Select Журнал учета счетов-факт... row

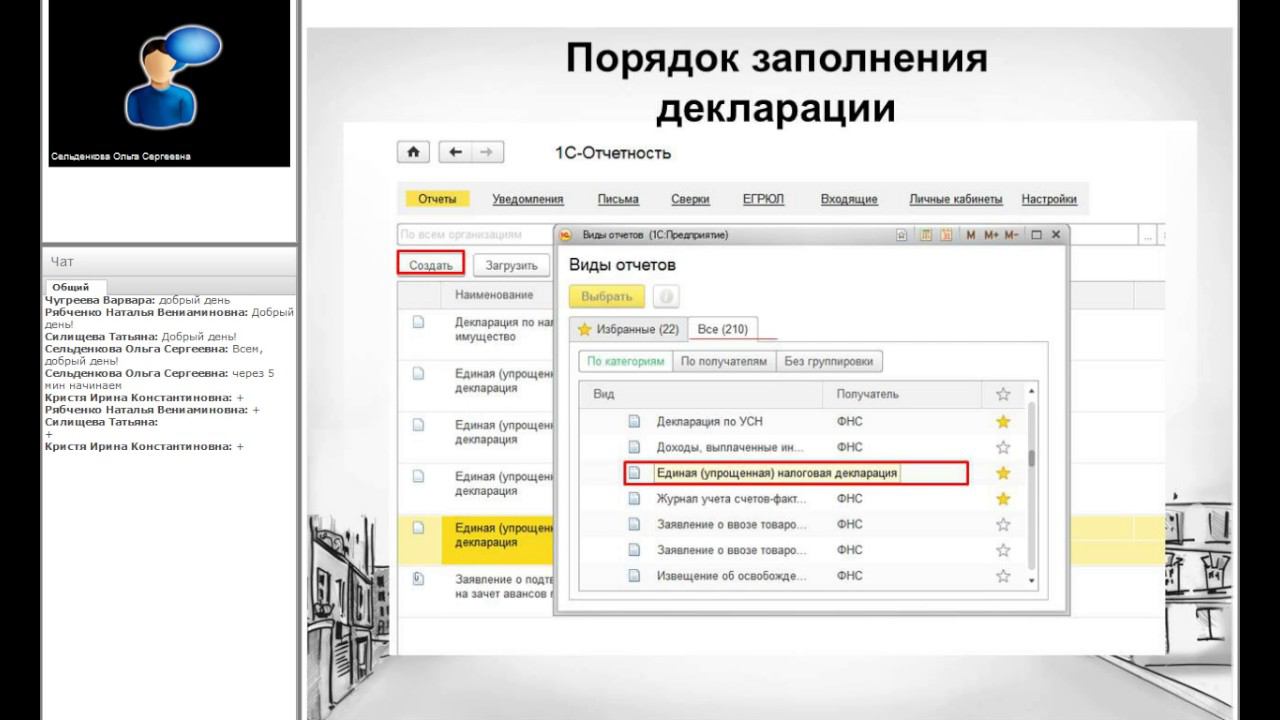click(803, 498)
